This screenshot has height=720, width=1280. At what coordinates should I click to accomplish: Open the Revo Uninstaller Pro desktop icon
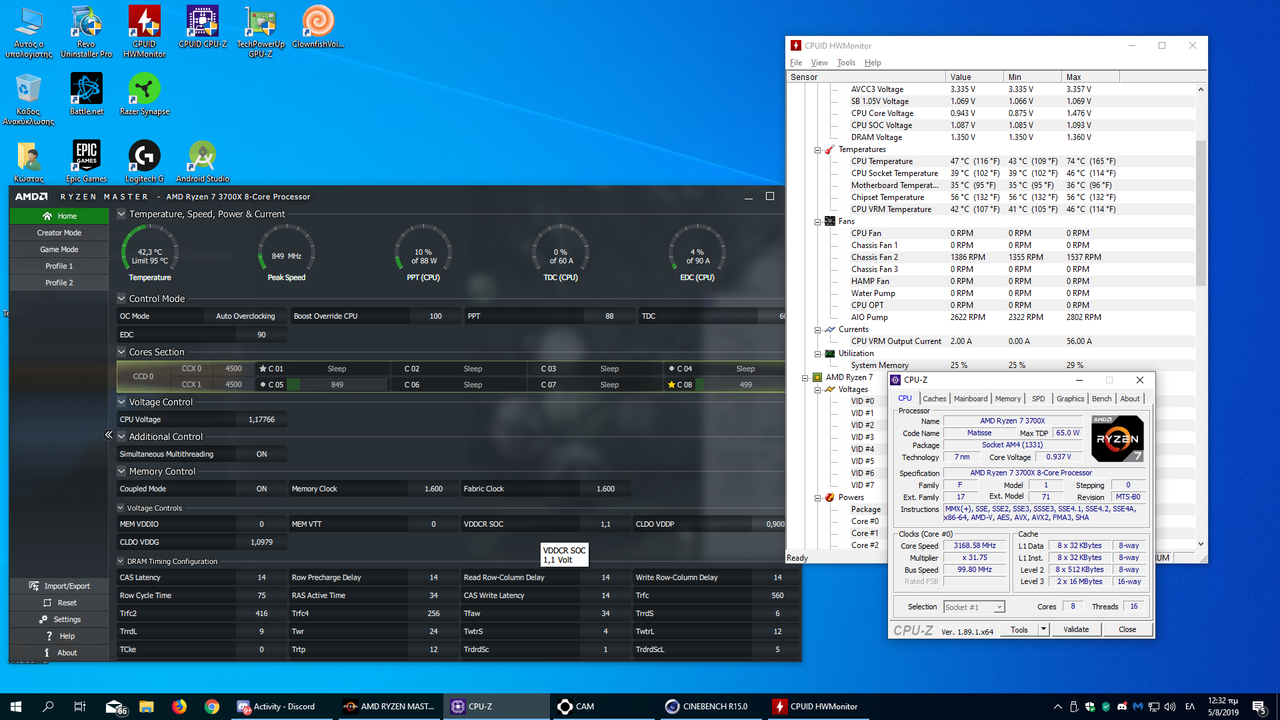(86, 32)
